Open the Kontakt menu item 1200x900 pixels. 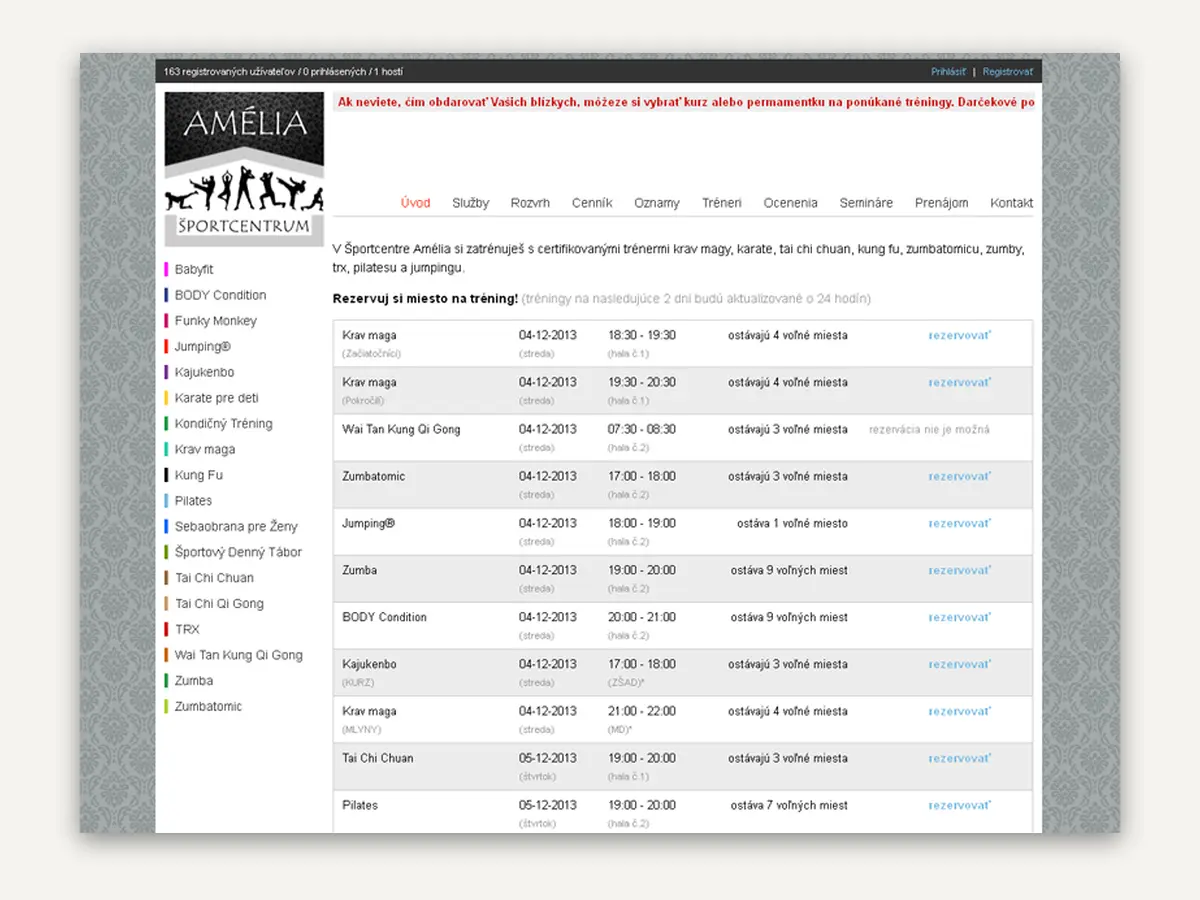click(x=1011, y=203)
